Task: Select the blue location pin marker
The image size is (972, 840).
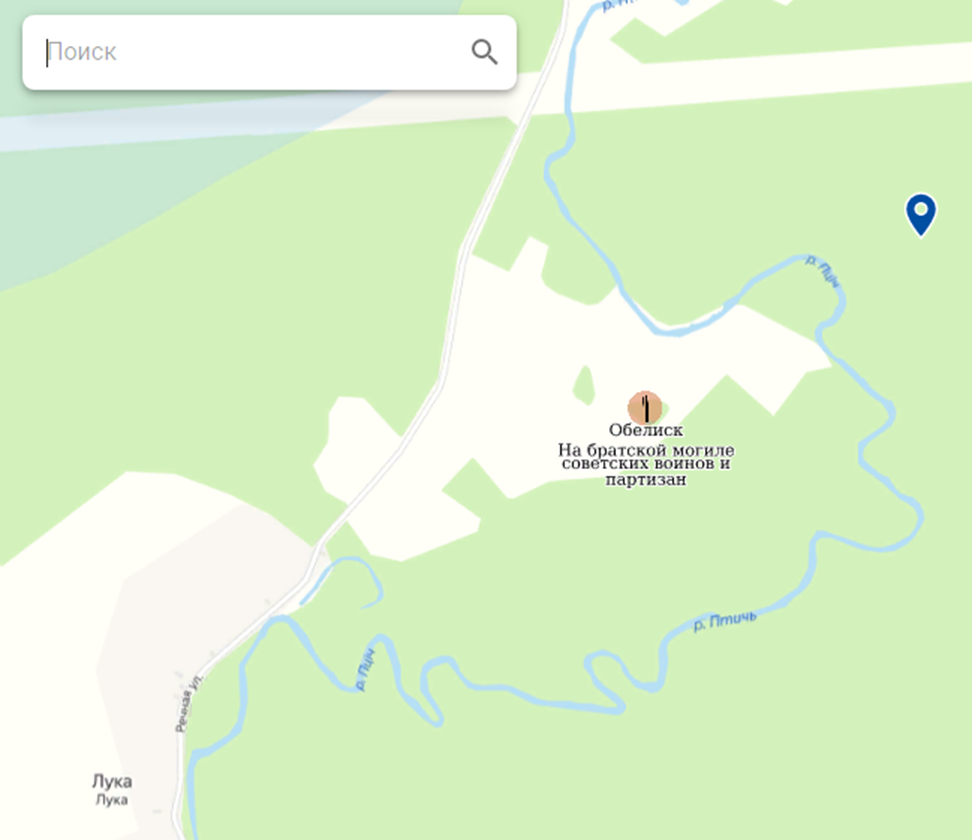Action: click(x=921, y=215)
